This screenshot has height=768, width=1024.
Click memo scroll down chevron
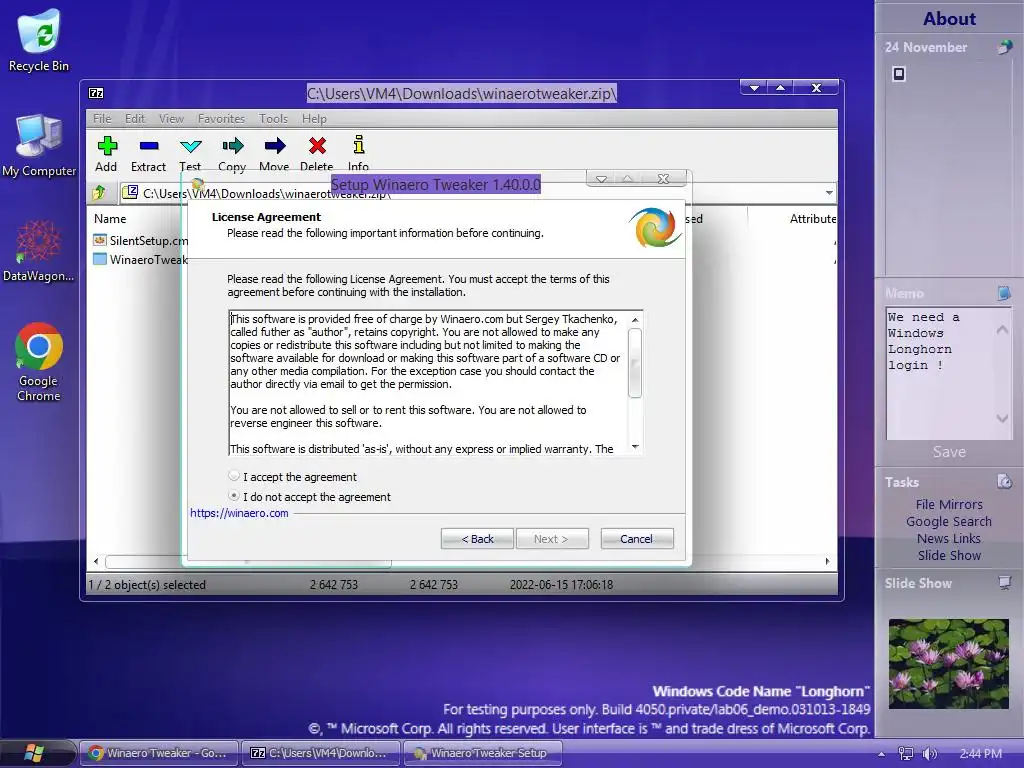click(x=1002, y=418)
